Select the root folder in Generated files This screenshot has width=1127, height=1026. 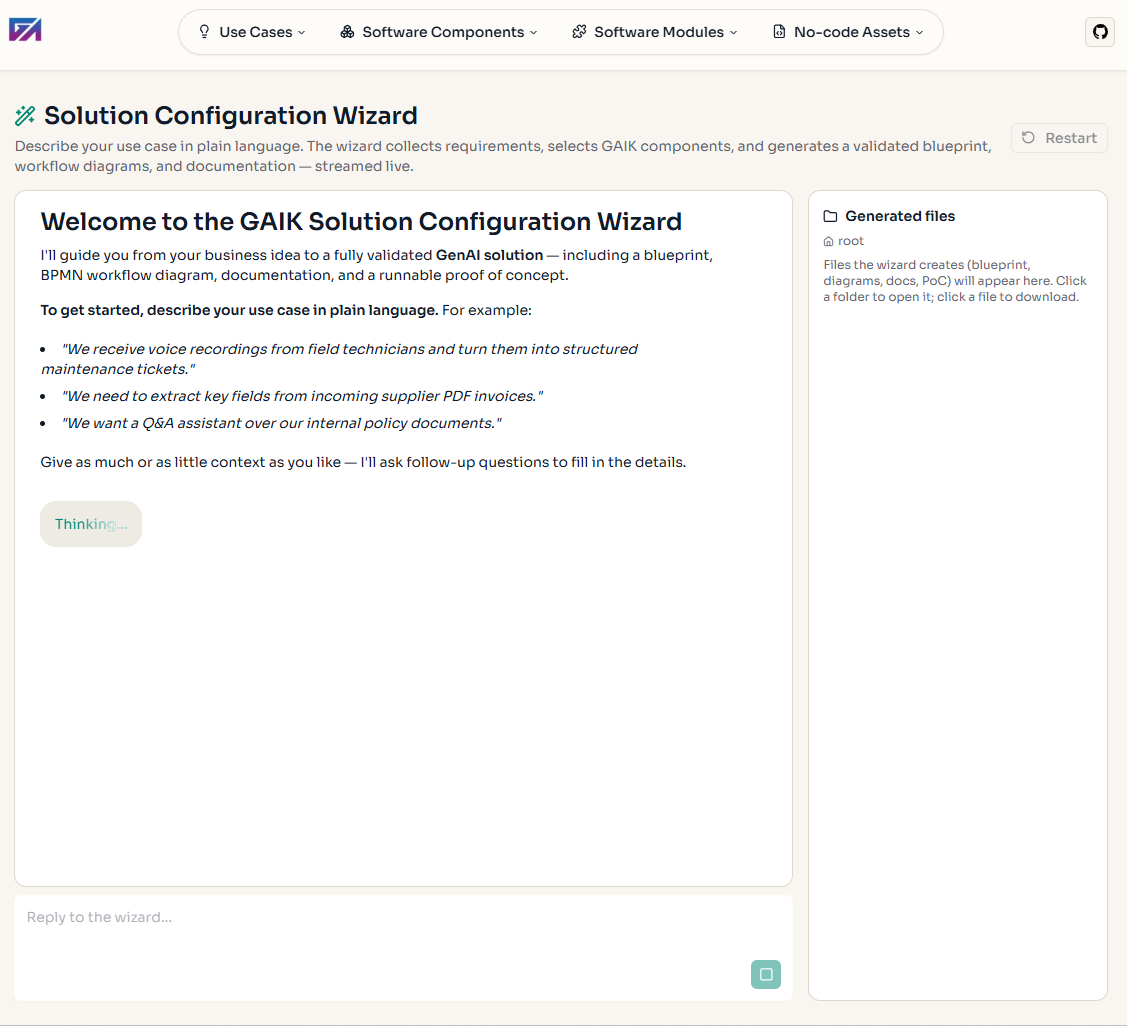tap(844, 242)
